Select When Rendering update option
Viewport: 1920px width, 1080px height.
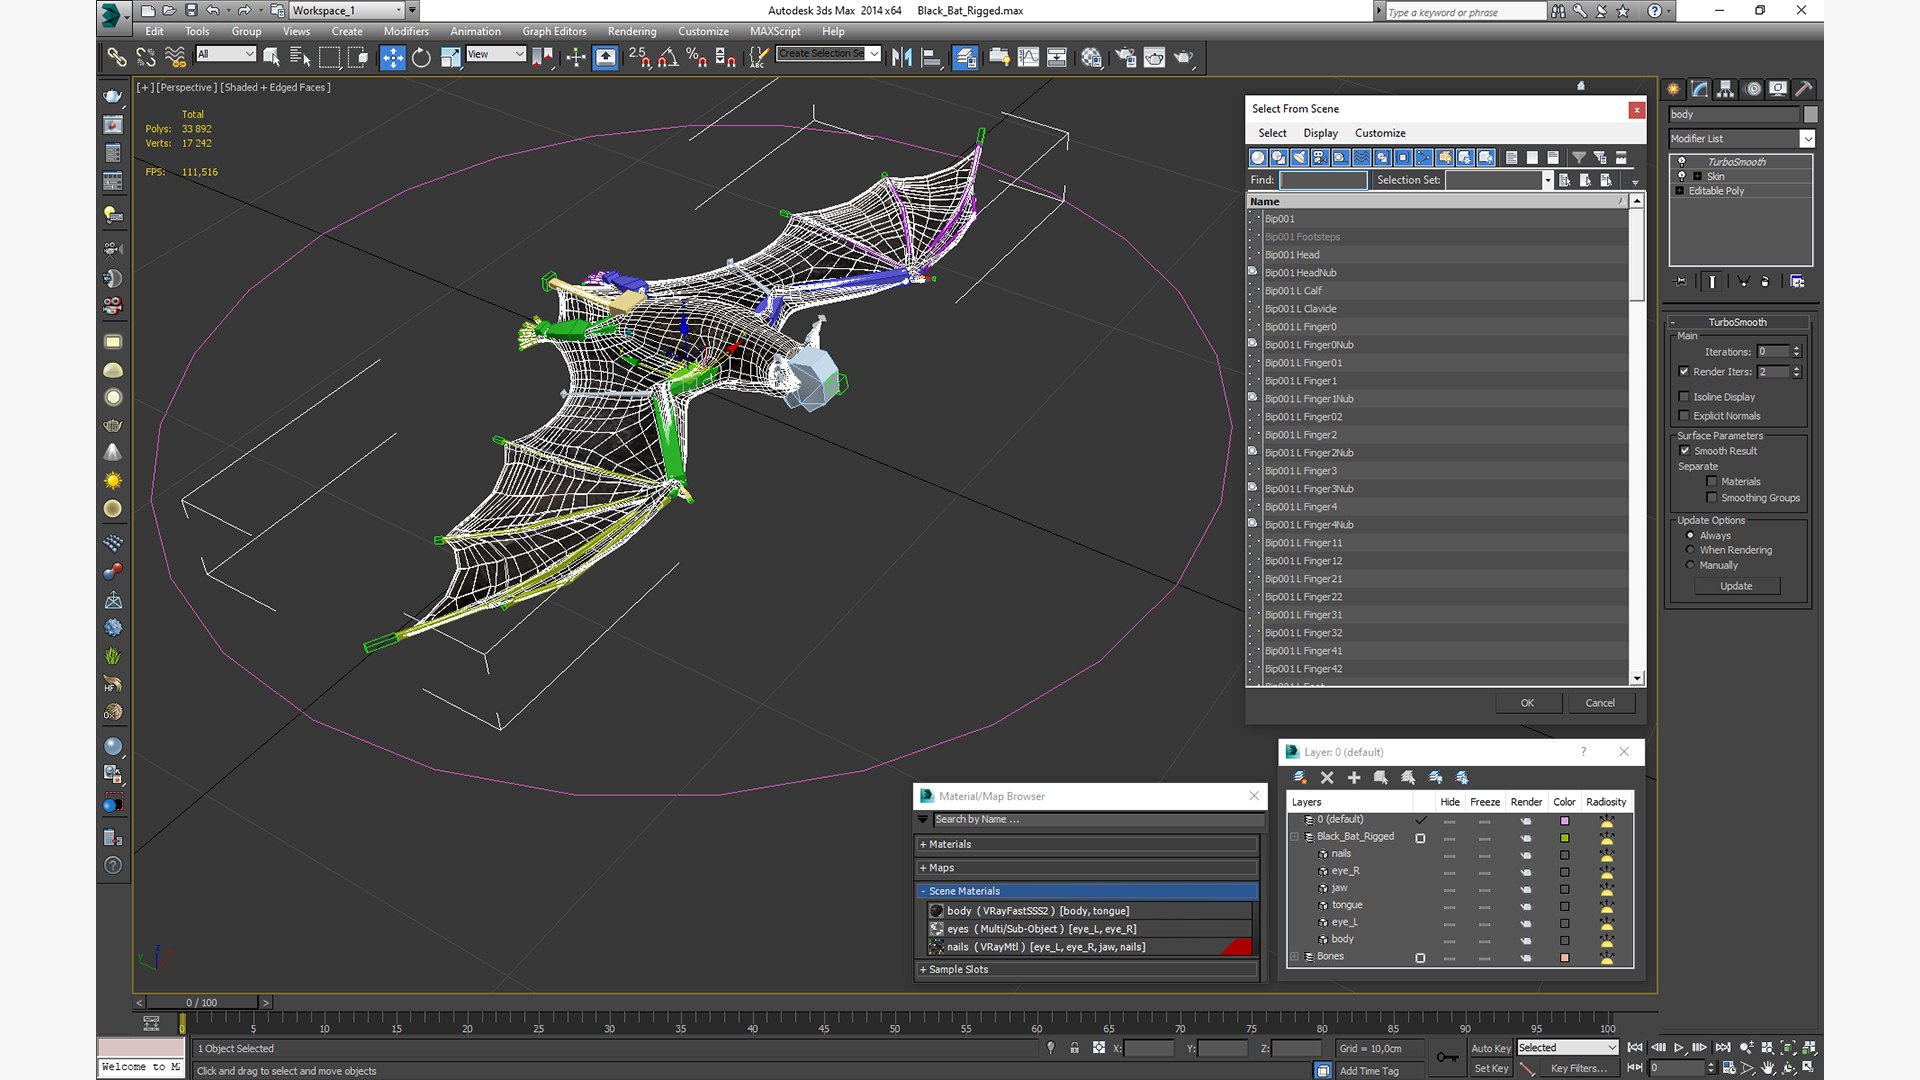coord(1690,550)
